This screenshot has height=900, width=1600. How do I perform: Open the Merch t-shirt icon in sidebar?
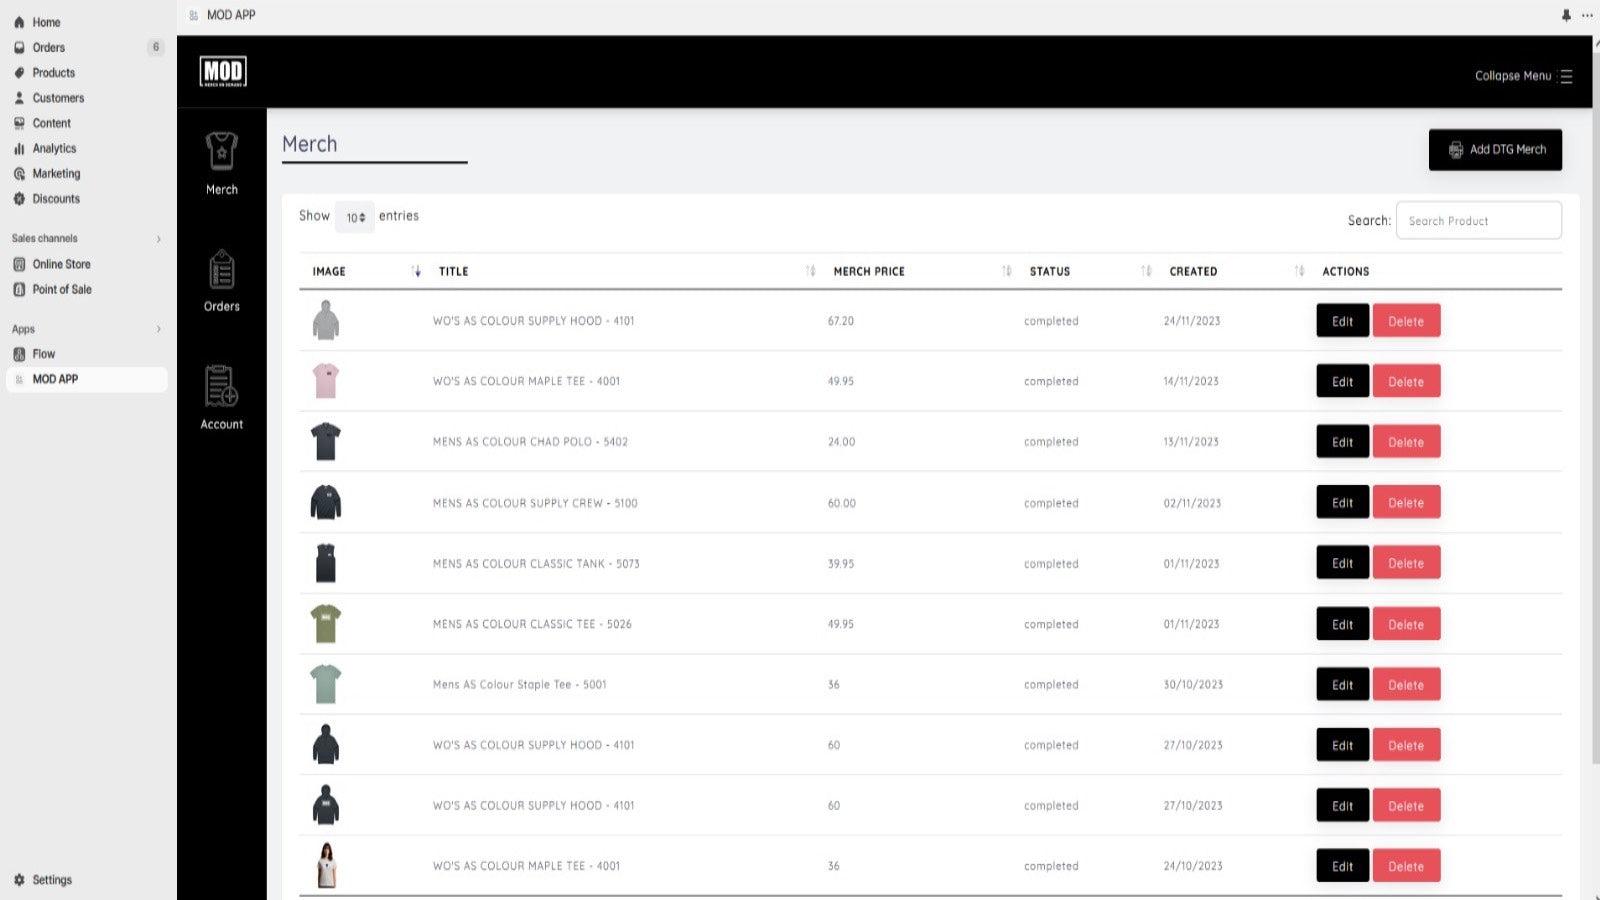click(221, 152)
